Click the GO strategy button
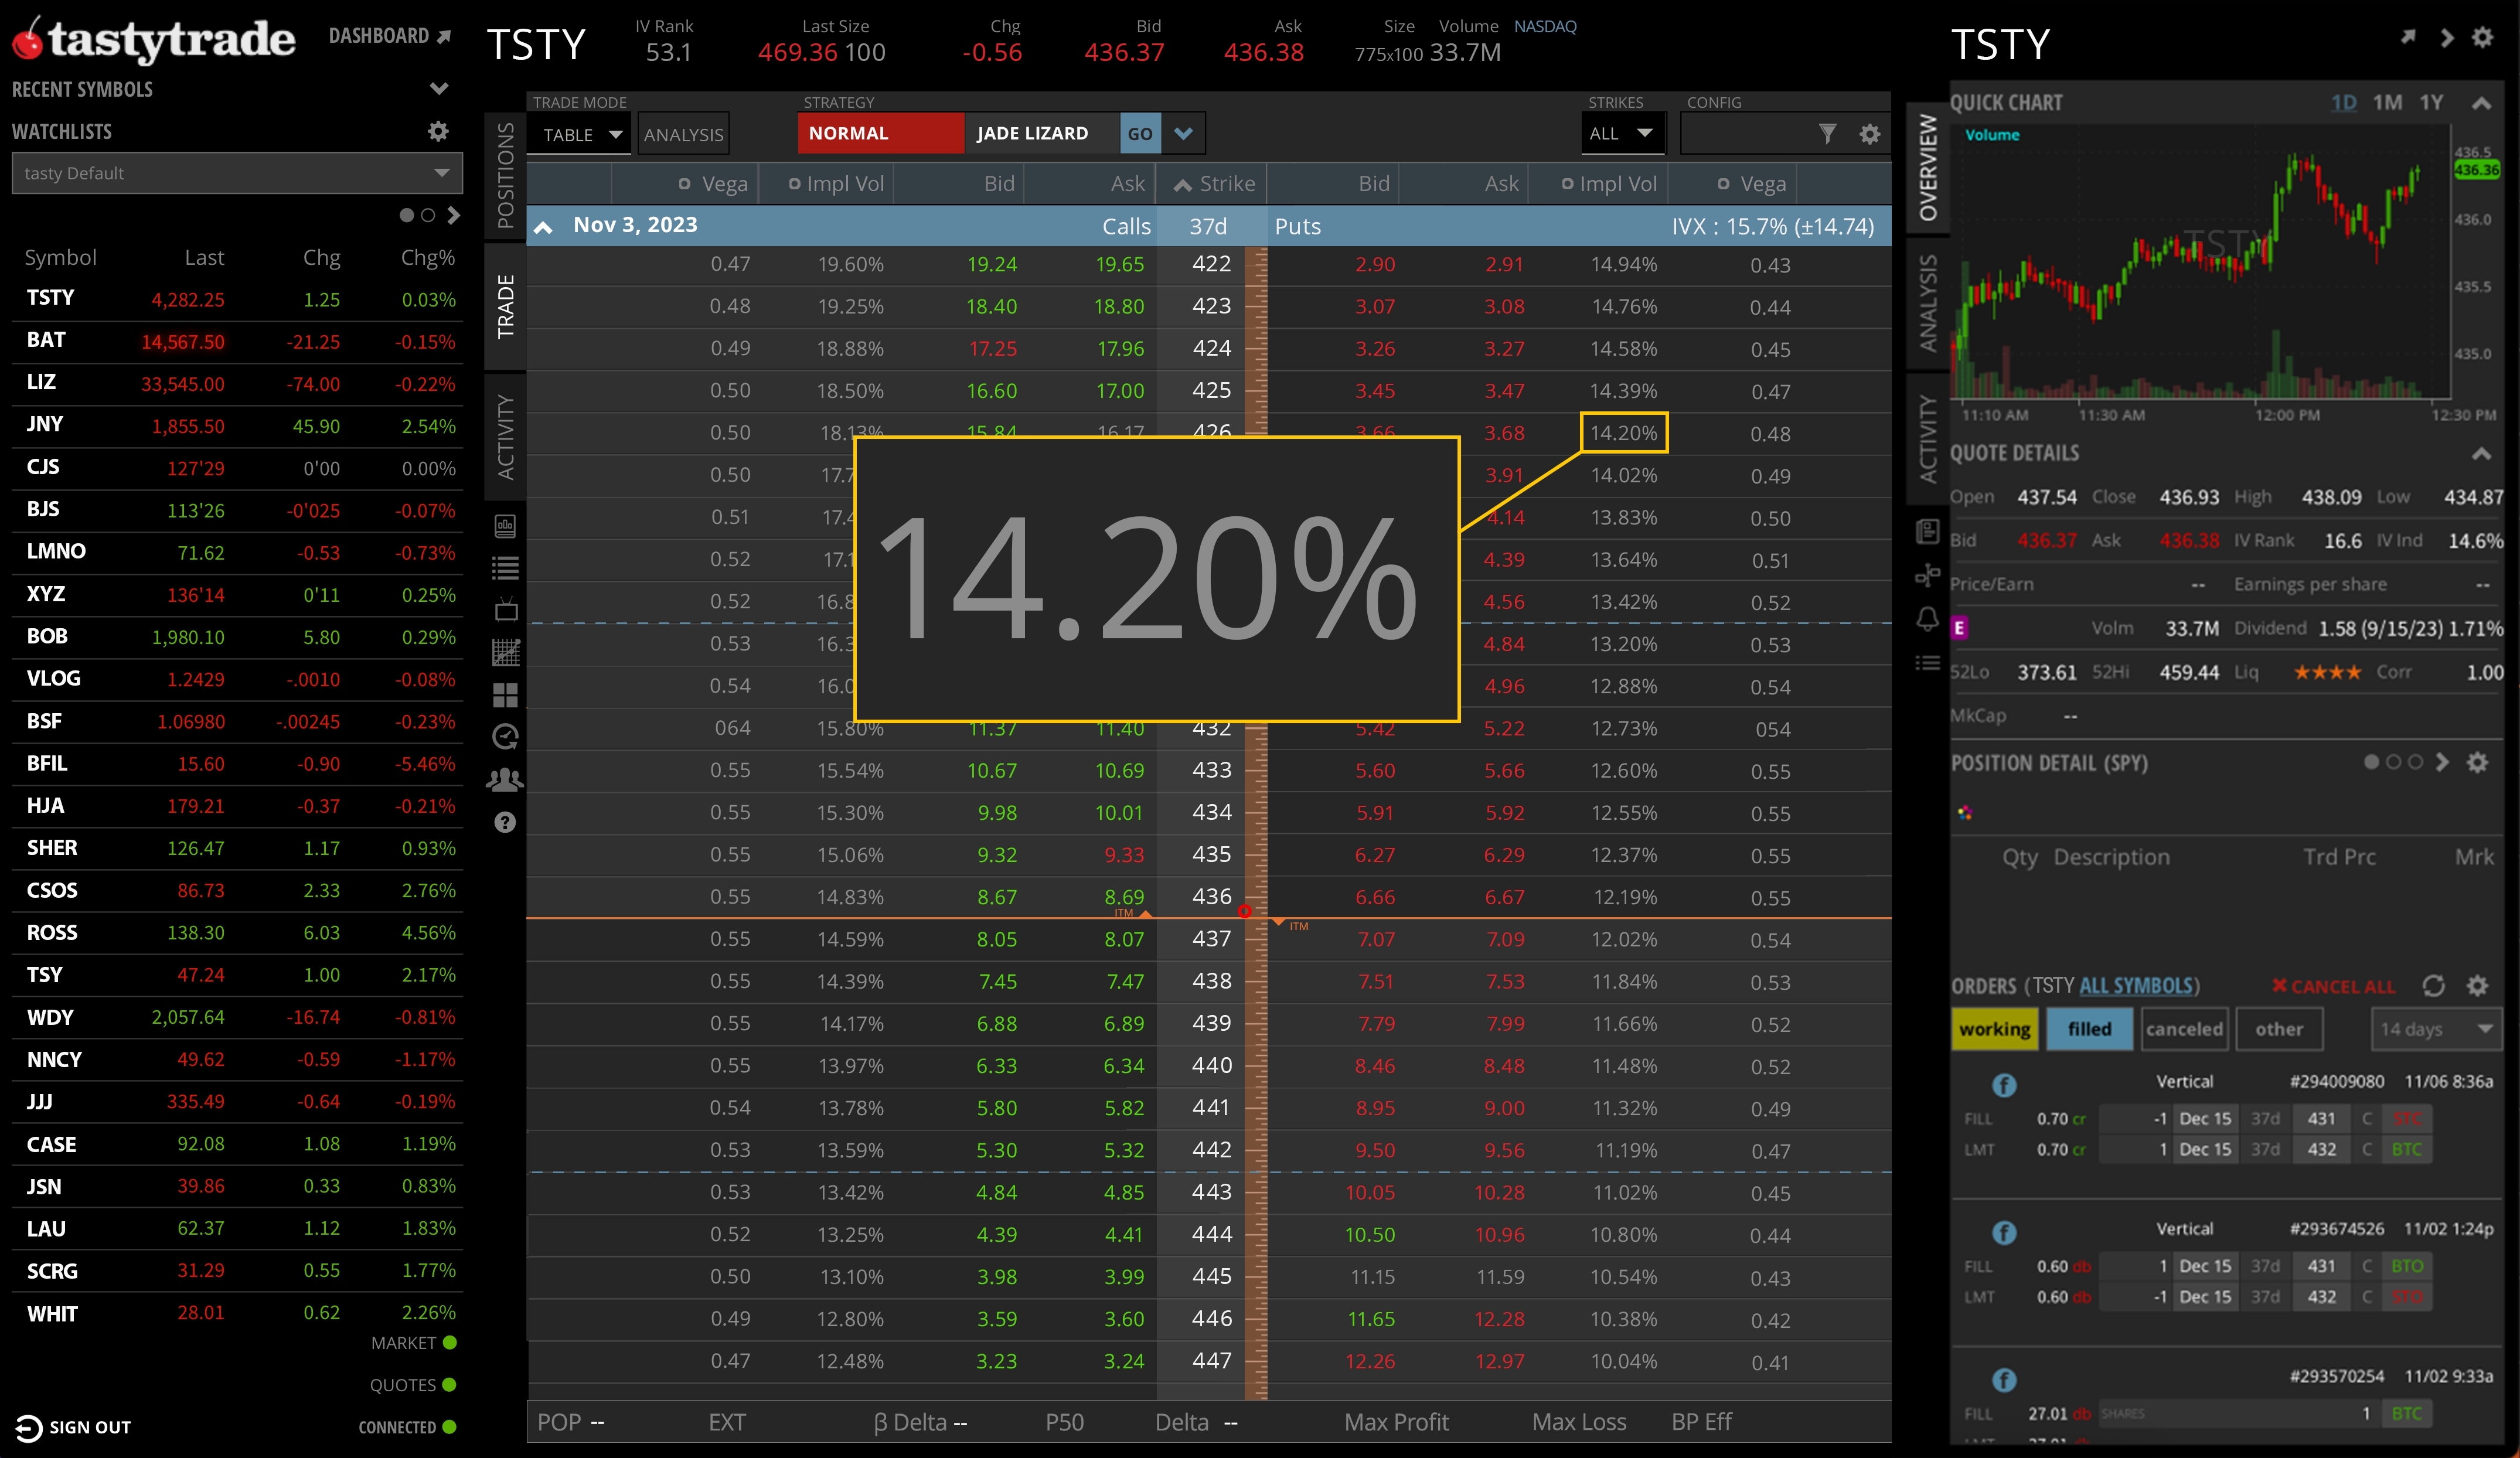The height and width of the screenshot is (1458, 2520). coord(1140,133)
